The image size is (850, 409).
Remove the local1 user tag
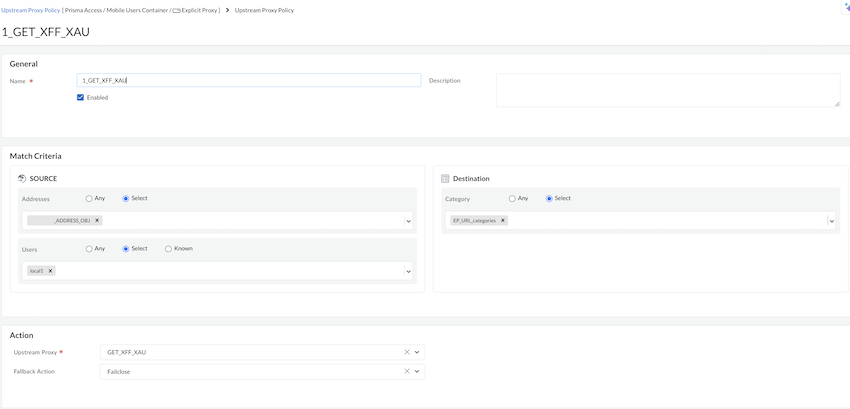[51, 271]
